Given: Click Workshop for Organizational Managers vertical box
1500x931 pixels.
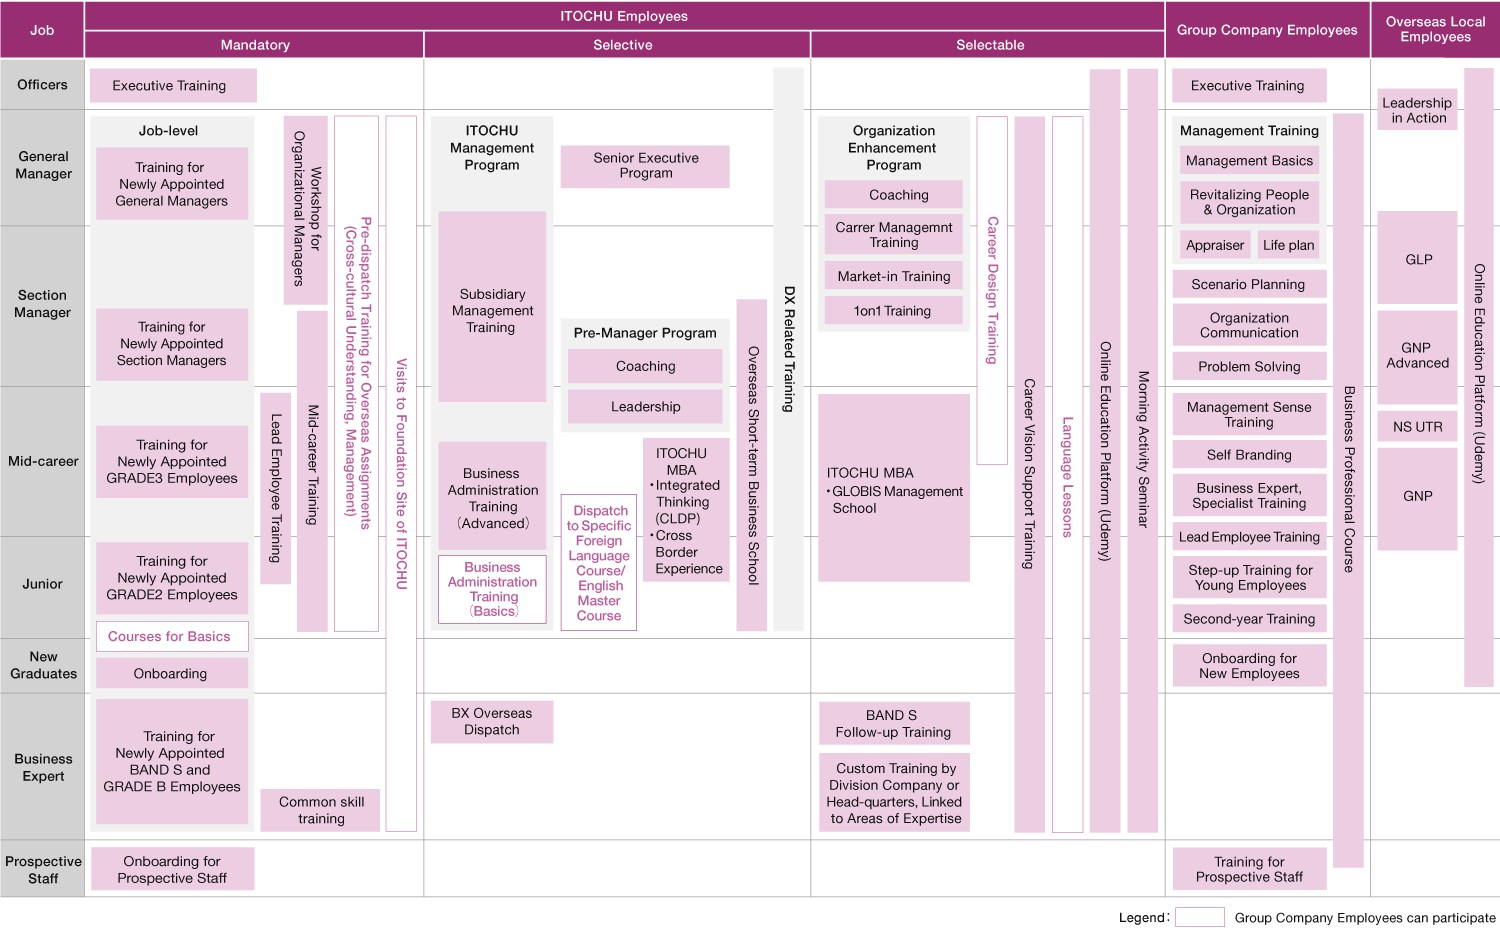Looking at the screenshot, I should click(x=306, y=210).
